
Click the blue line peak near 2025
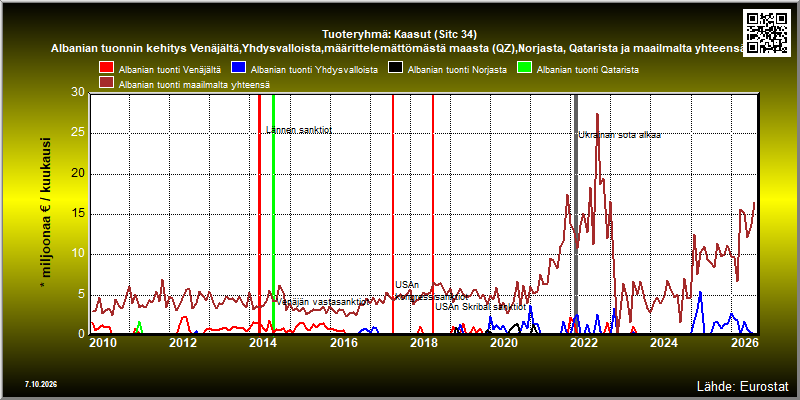point(701,293)
